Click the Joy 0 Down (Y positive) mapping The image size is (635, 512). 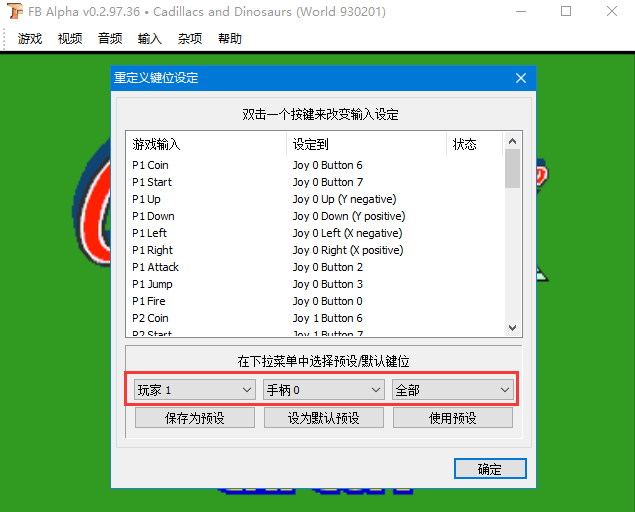[349, 216]
